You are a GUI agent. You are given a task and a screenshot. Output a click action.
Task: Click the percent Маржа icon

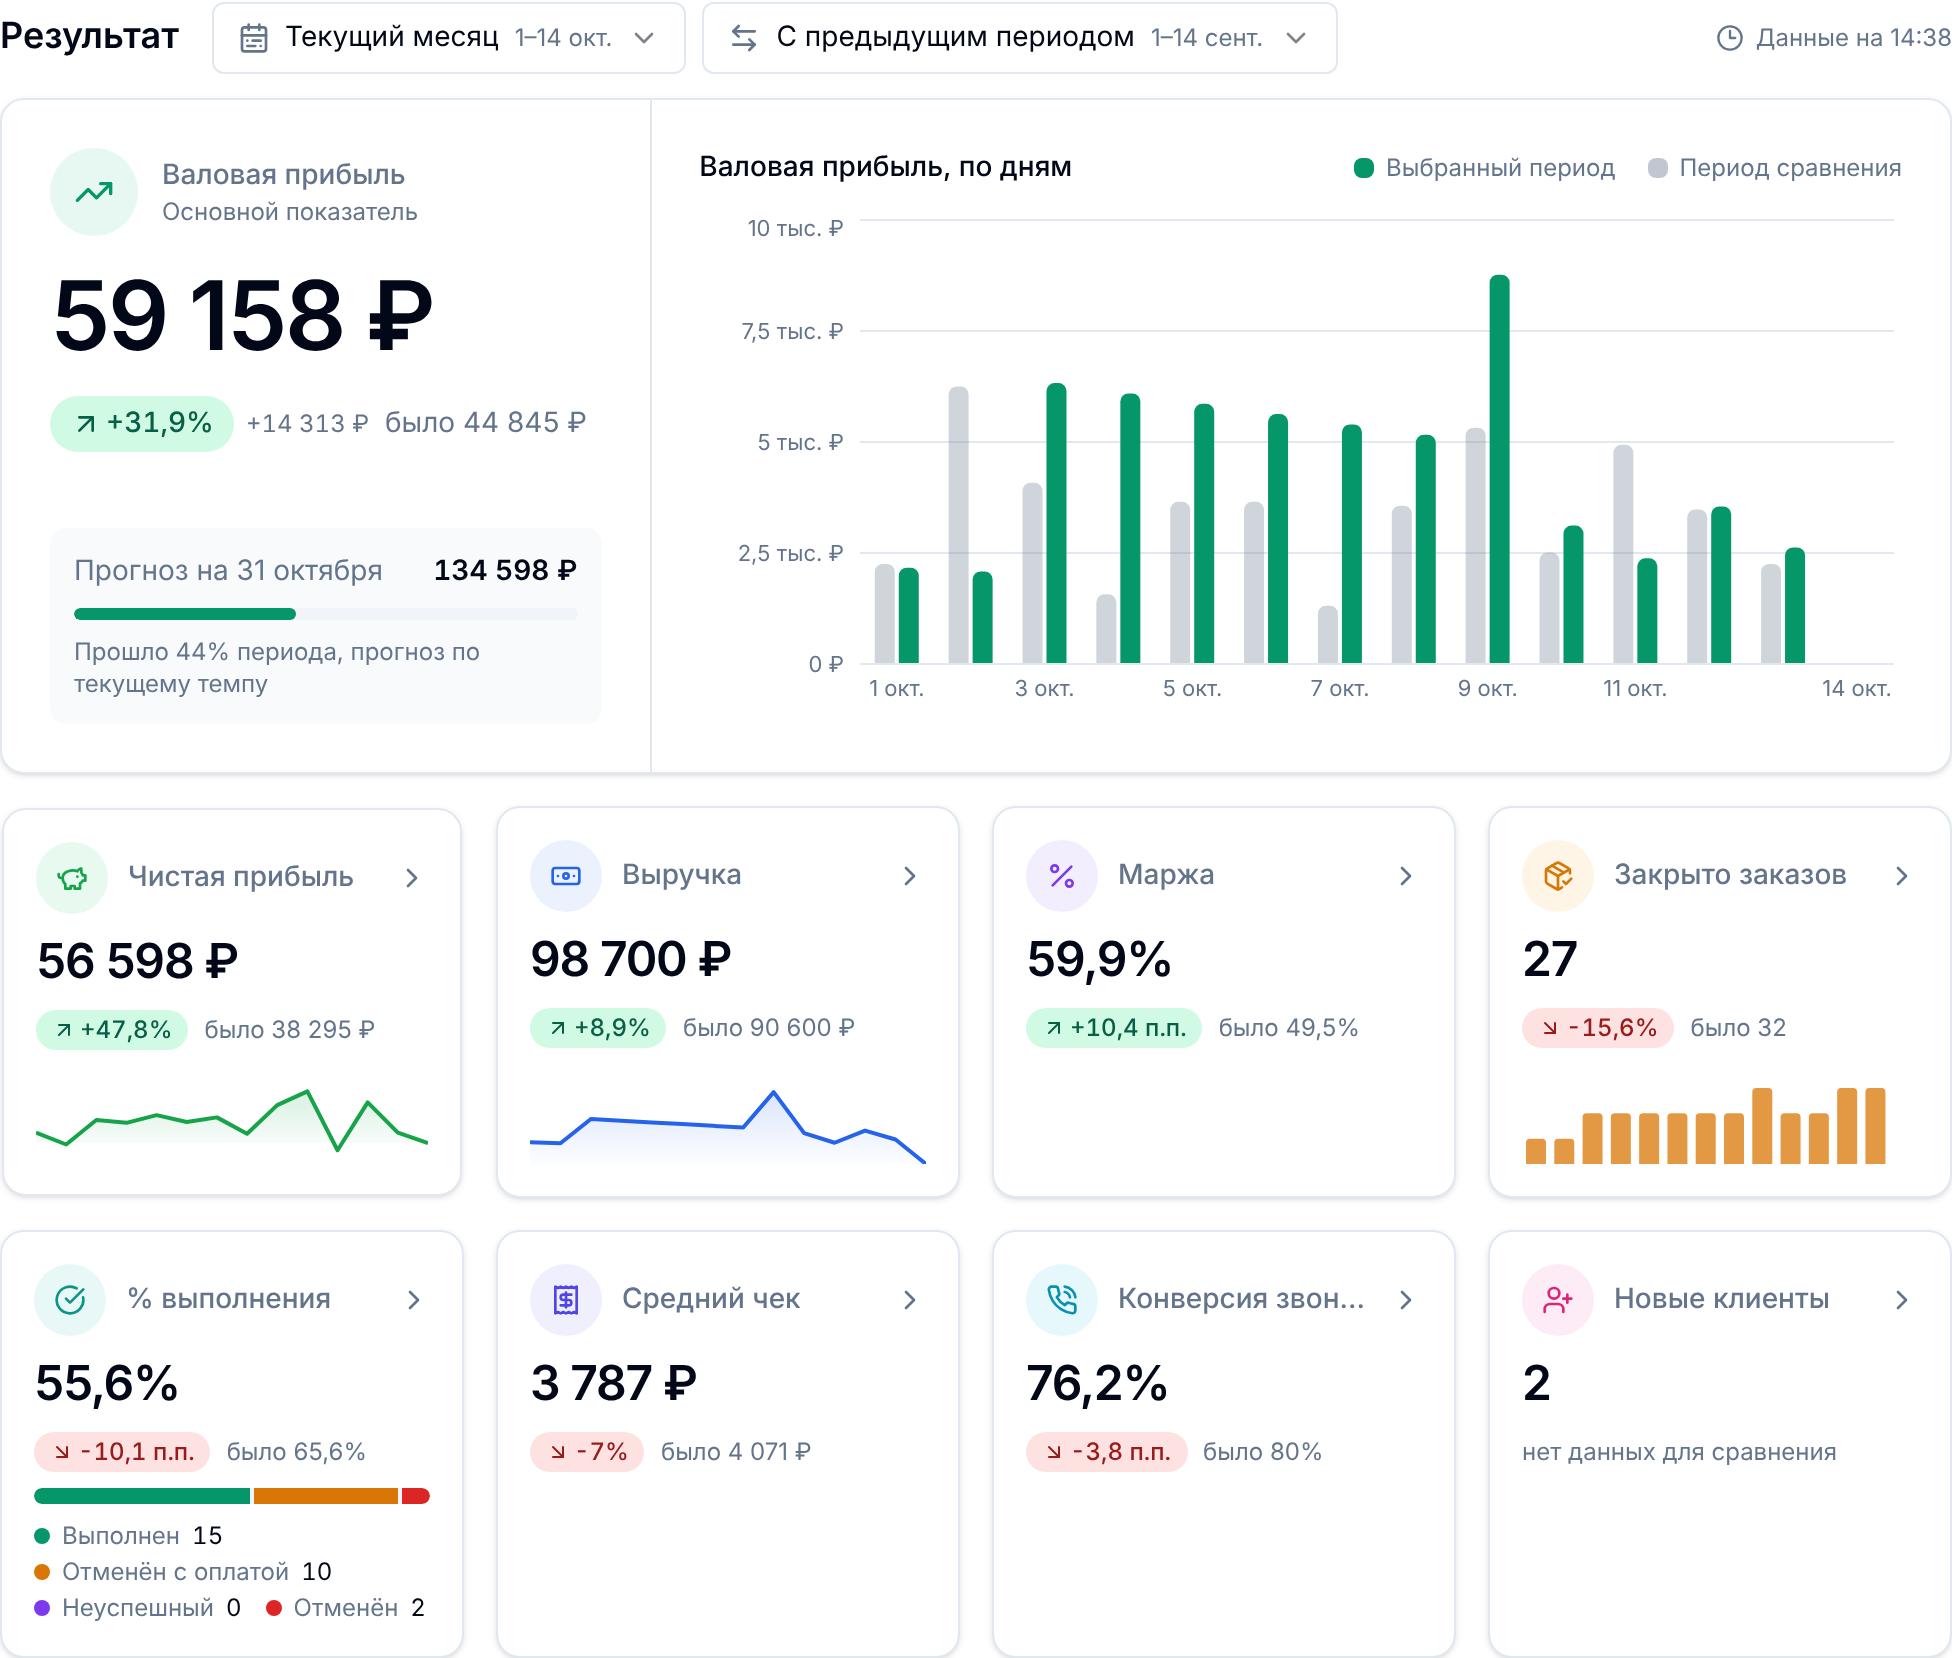pyautogui.click(x=1062, y=876)
